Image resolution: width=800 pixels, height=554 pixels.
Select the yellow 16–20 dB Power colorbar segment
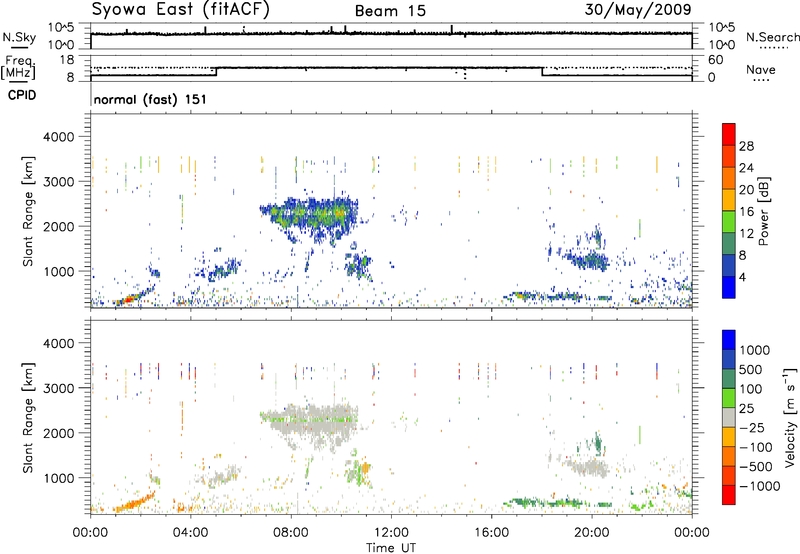(729, 199)
